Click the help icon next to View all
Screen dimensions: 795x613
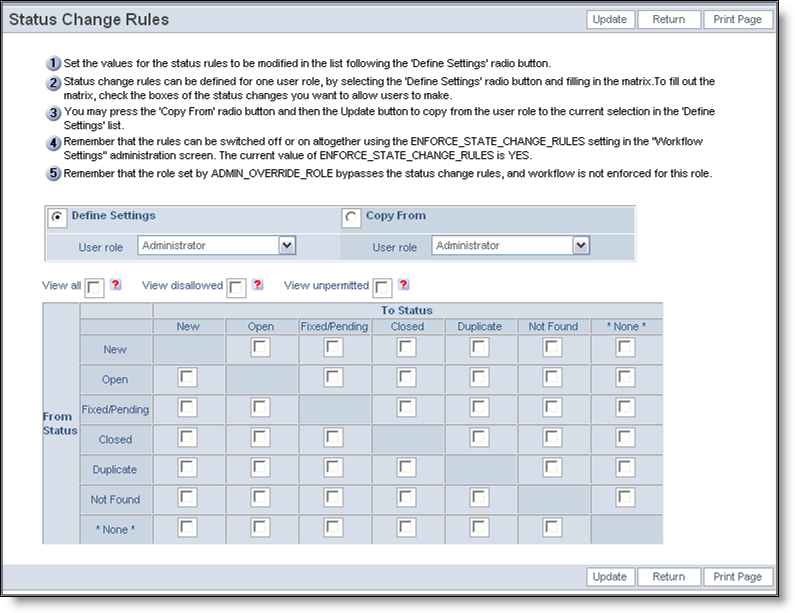[x=117, y=285]
